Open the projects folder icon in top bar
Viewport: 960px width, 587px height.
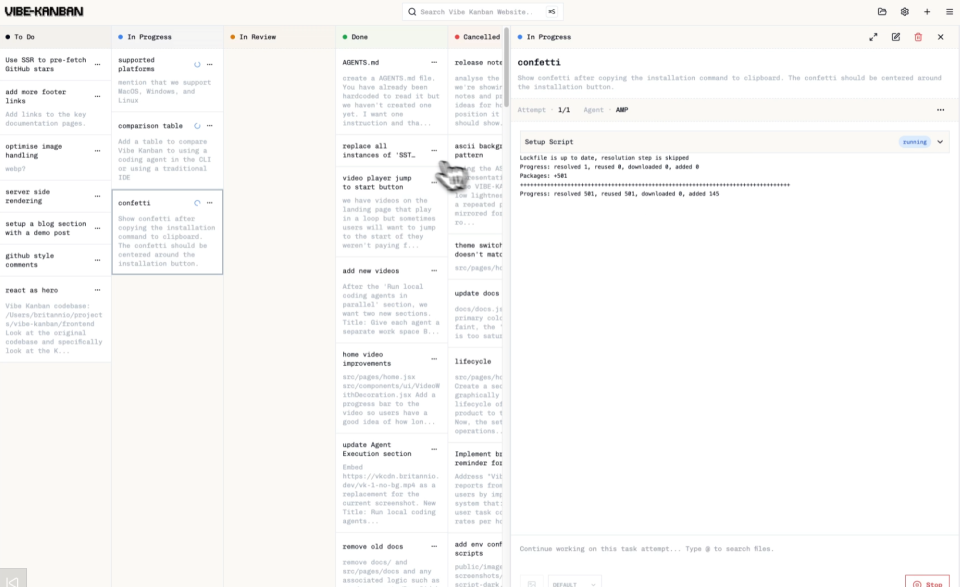(x=882, y=12)
